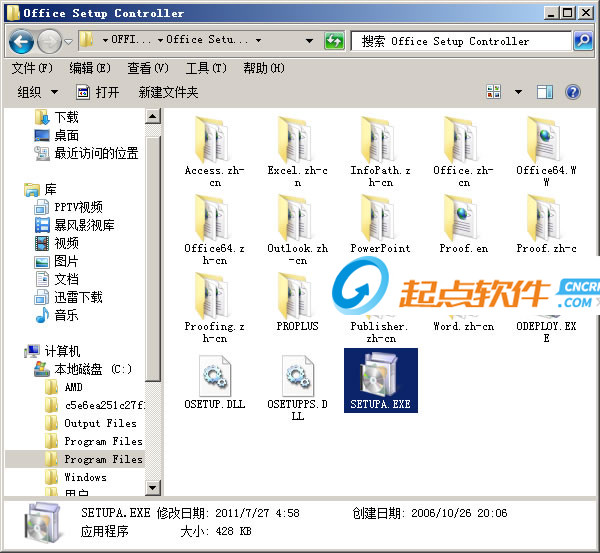Open the Proof.en folder

(x=463, y=224)
